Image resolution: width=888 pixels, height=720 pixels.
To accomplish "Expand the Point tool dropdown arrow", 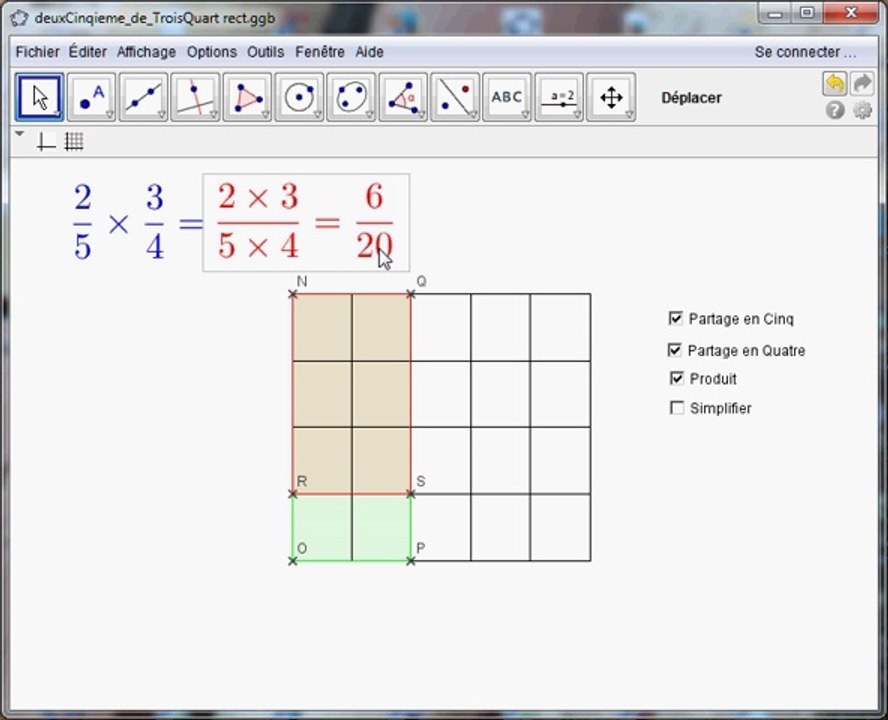I will 110,115.
